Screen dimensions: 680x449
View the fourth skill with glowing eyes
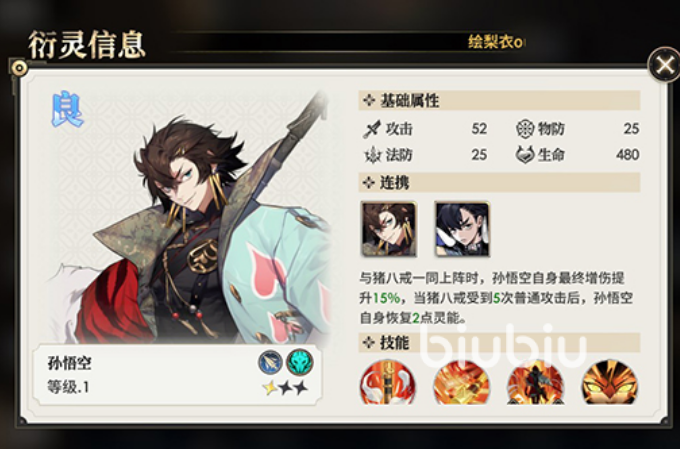tap(609, 383)
